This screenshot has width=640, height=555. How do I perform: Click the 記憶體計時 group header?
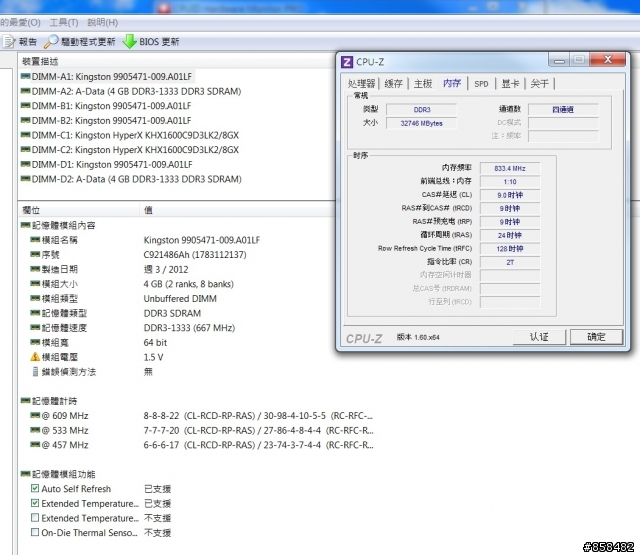coord(49,401)
